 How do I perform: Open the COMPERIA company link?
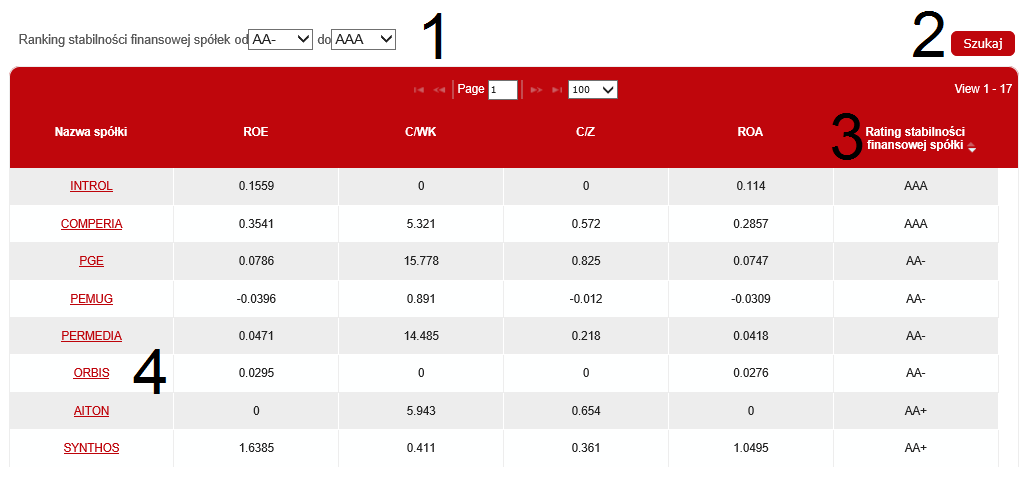pos(91,224)
